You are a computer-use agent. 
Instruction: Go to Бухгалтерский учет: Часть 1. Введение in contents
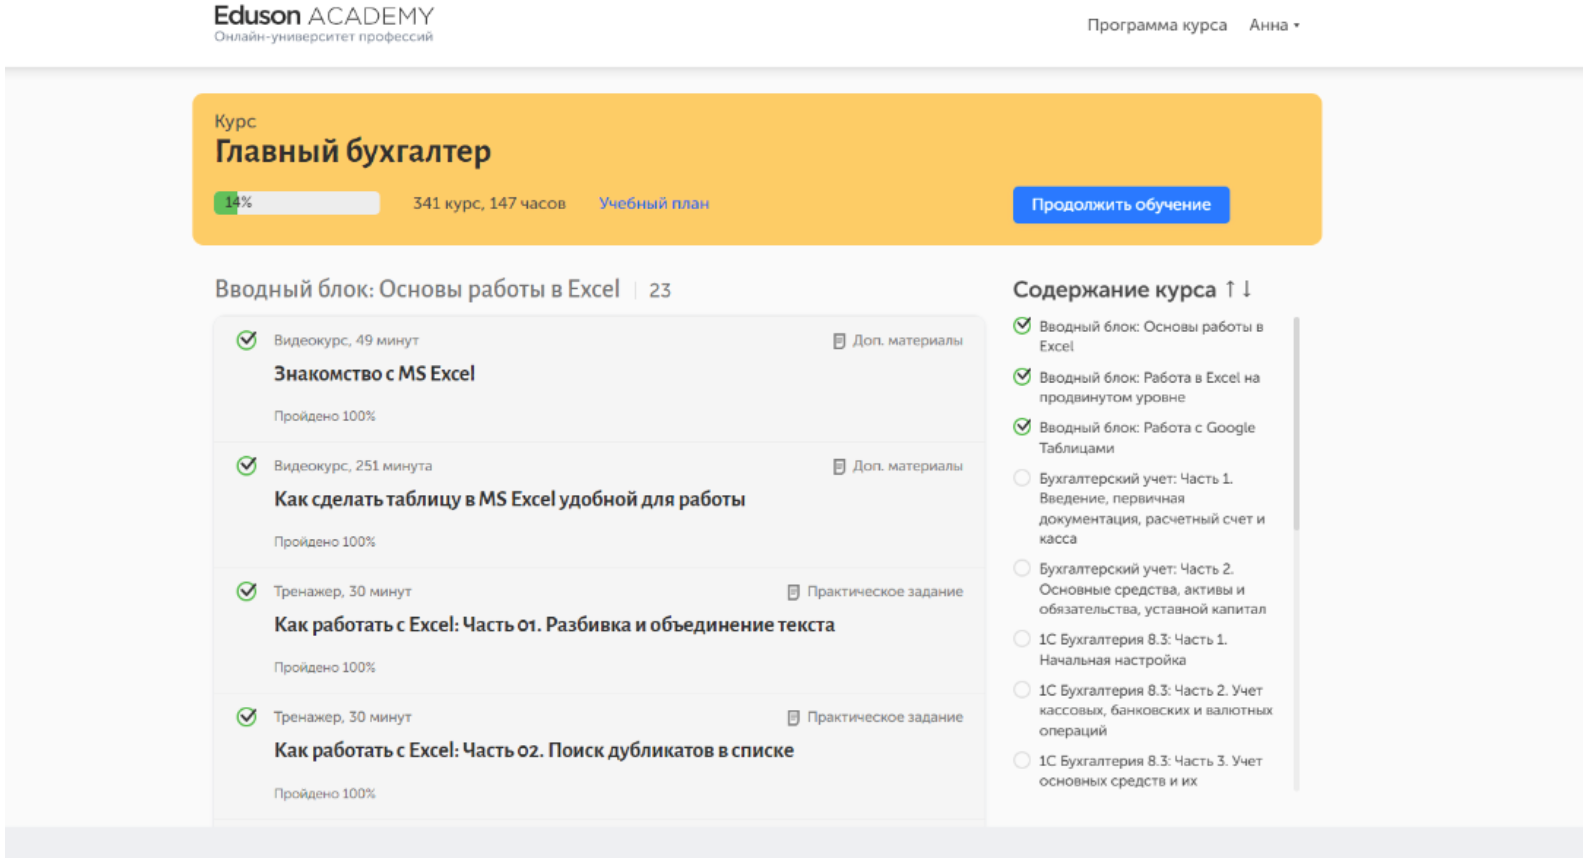(1152, 508)
